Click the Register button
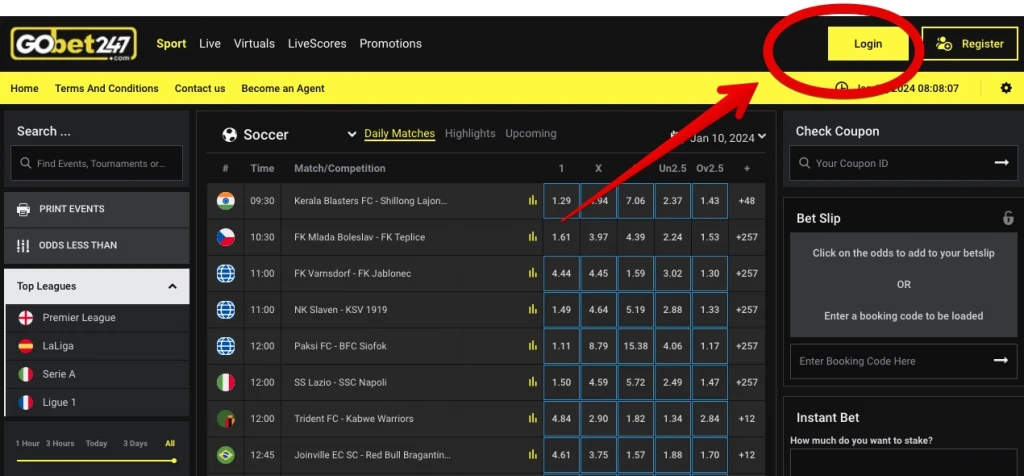This screenshot has width=1024, height=476. tap(970, 44)
